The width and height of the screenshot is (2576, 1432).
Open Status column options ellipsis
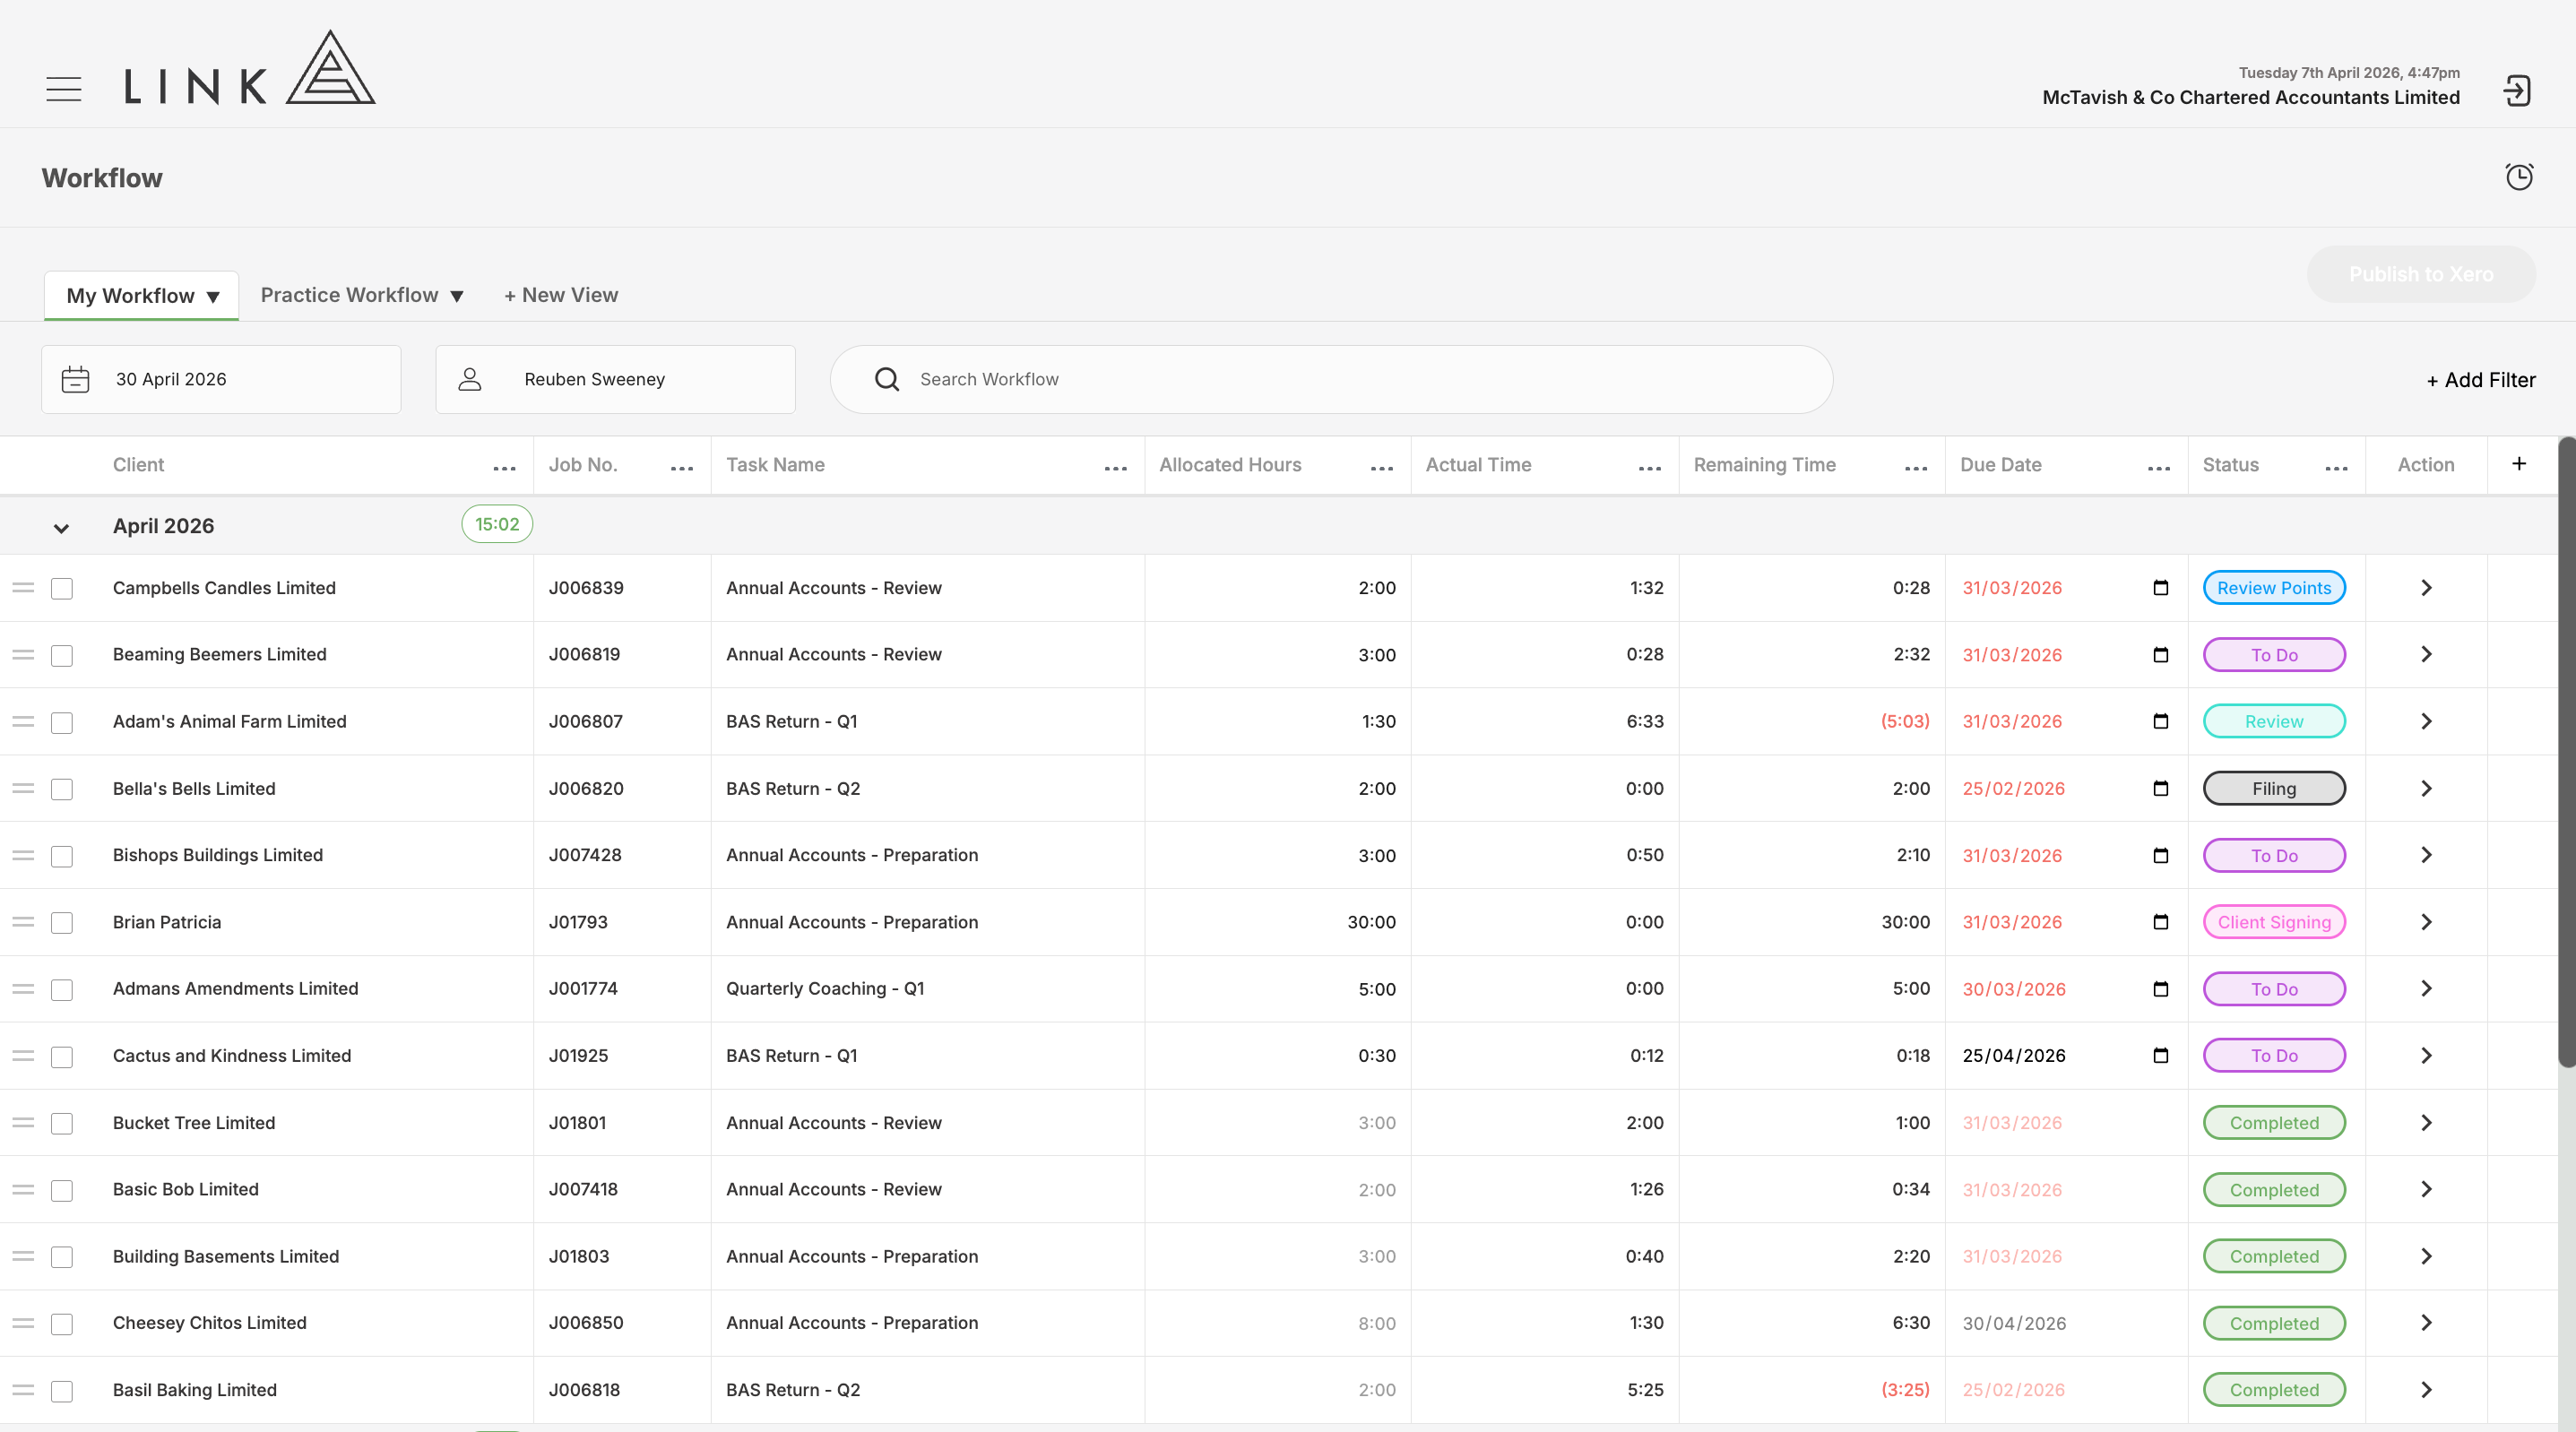click(x=2337, y=468)
